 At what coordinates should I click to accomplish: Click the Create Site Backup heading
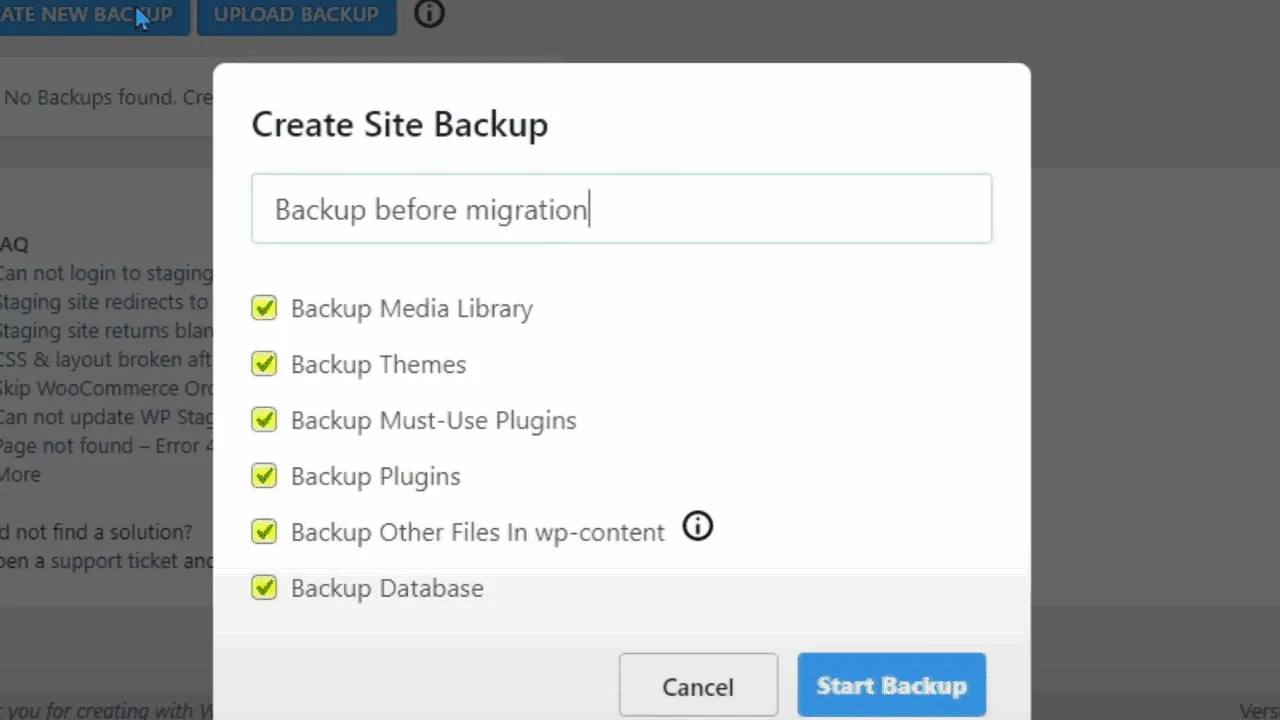[400, 125]
